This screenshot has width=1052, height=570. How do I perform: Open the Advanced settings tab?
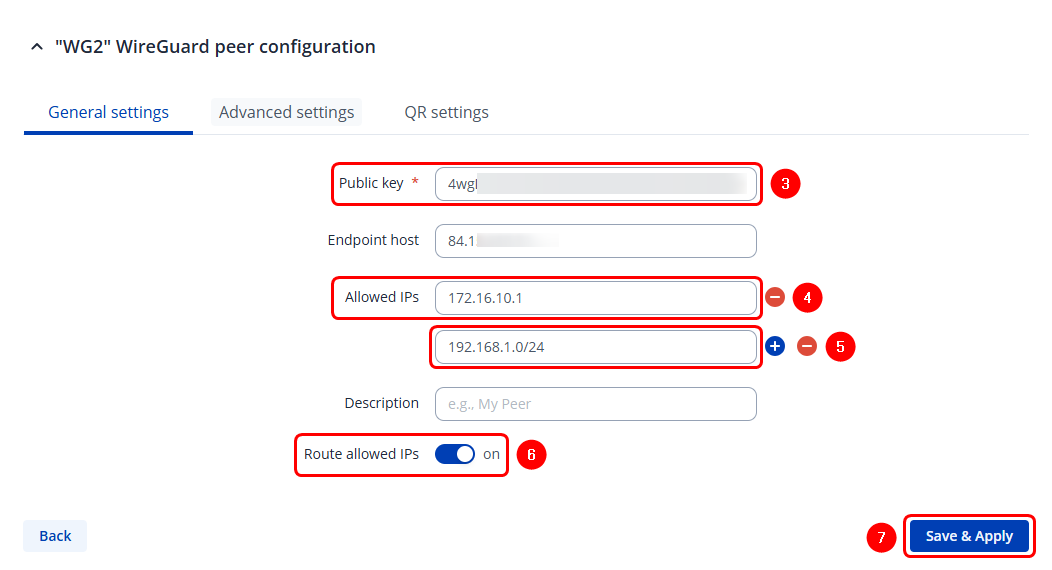pos(286,112)
